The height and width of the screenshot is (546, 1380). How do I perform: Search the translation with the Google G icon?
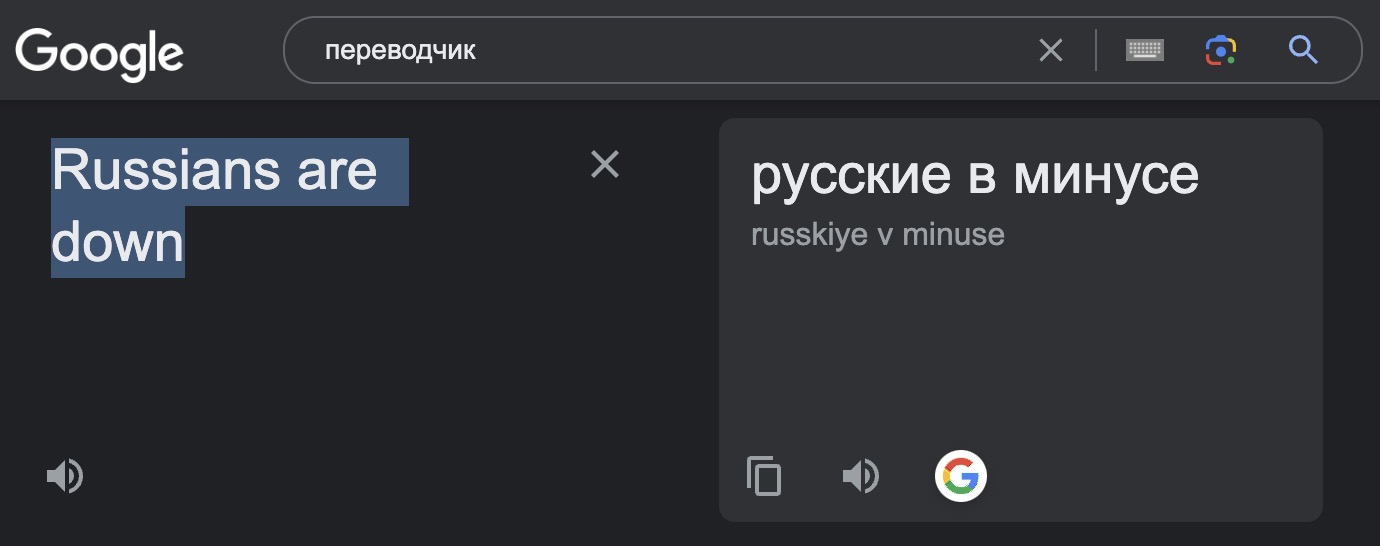[x=961, y=476]
